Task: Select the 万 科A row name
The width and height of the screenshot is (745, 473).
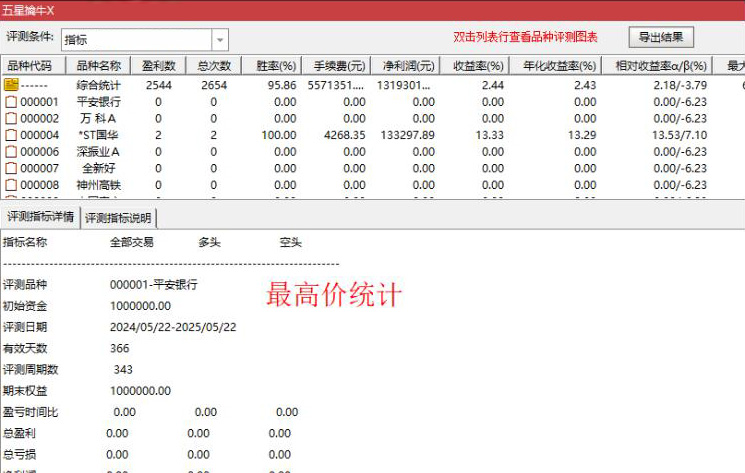Action: 98,119
